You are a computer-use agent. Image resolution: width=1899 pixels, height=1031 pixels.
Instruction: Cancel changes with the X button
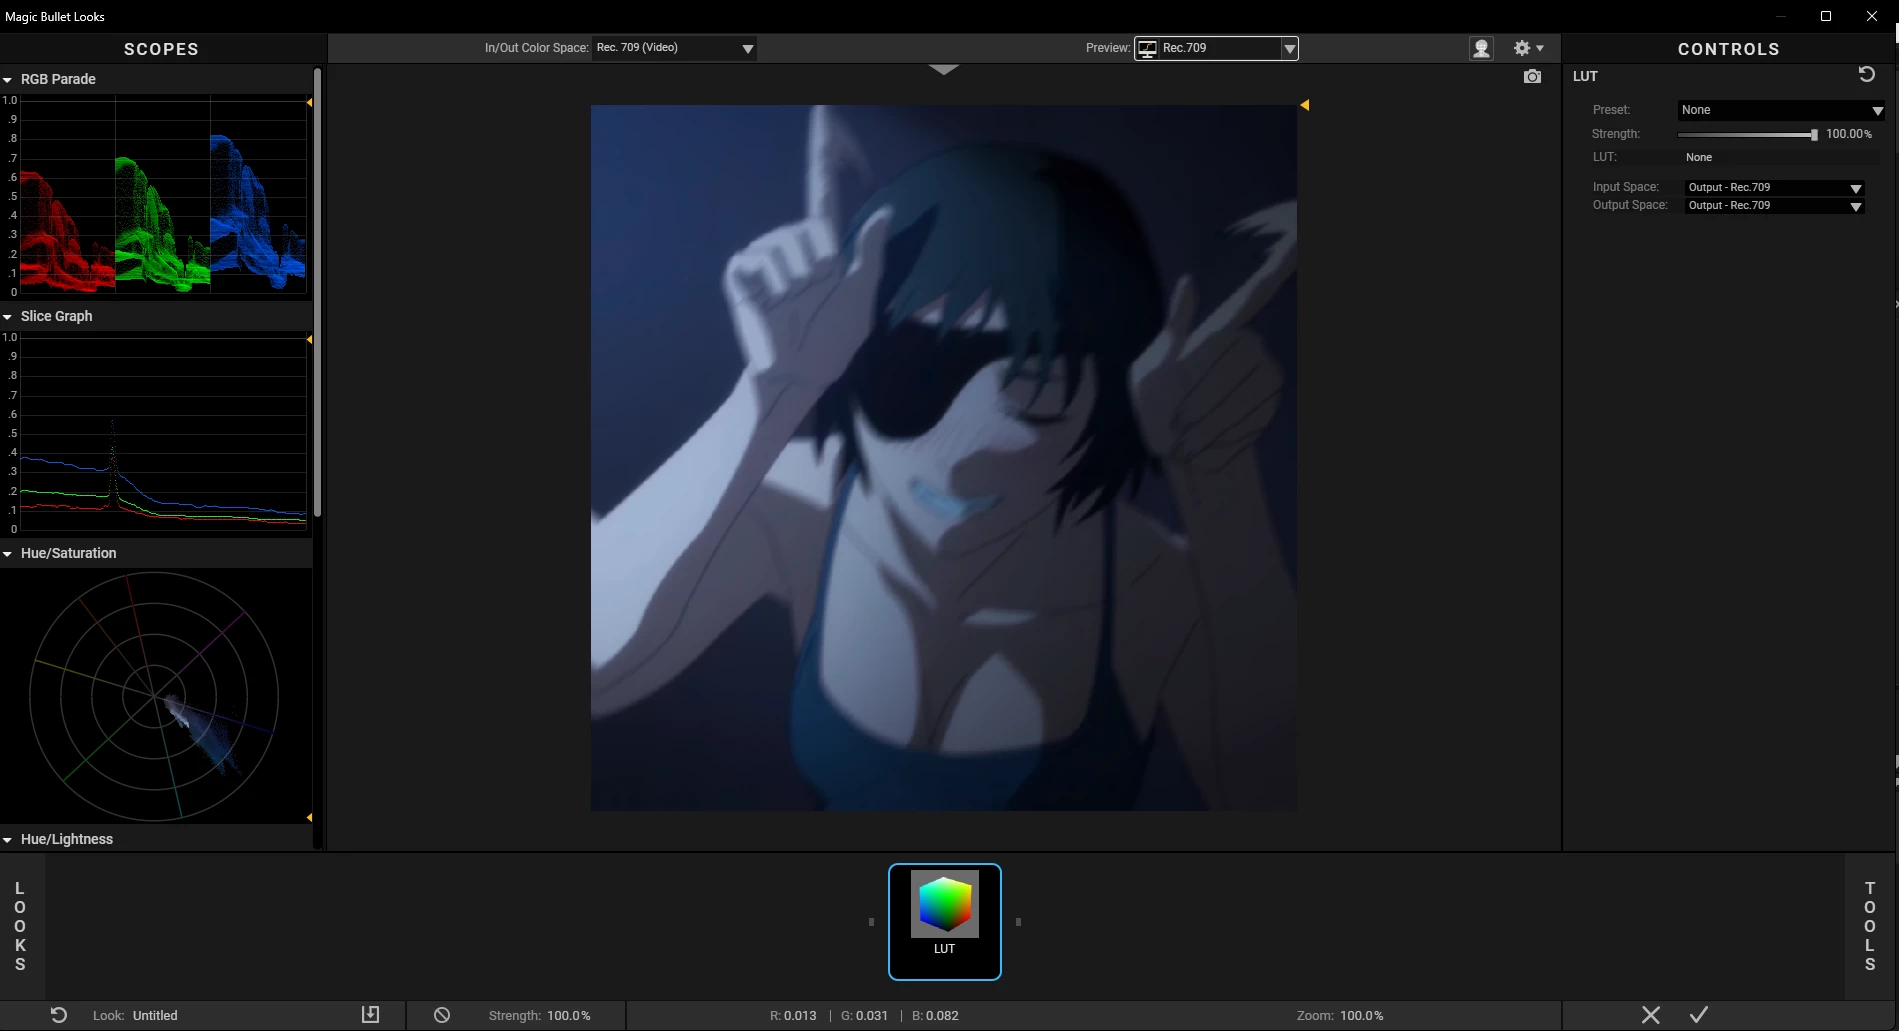coord(1651,1015)
